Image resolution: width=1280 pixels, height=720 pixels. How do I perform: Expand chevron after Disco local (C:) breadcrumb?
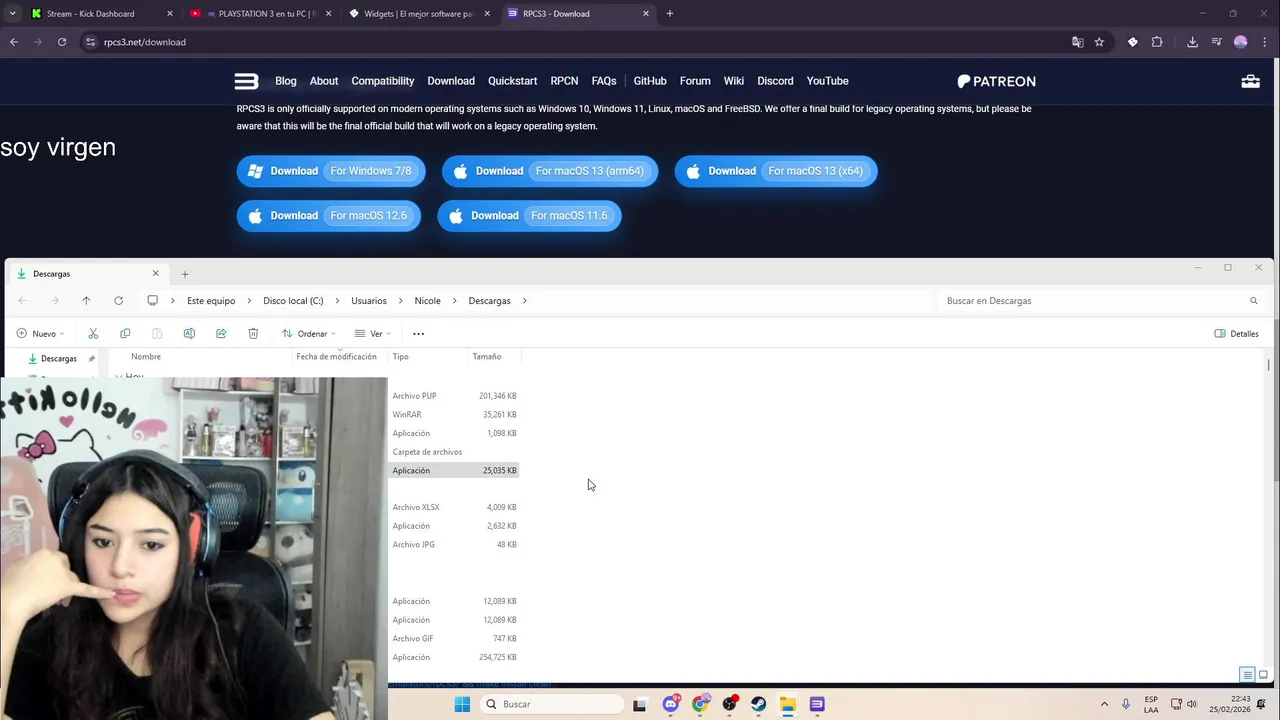(x=338, y=300)
